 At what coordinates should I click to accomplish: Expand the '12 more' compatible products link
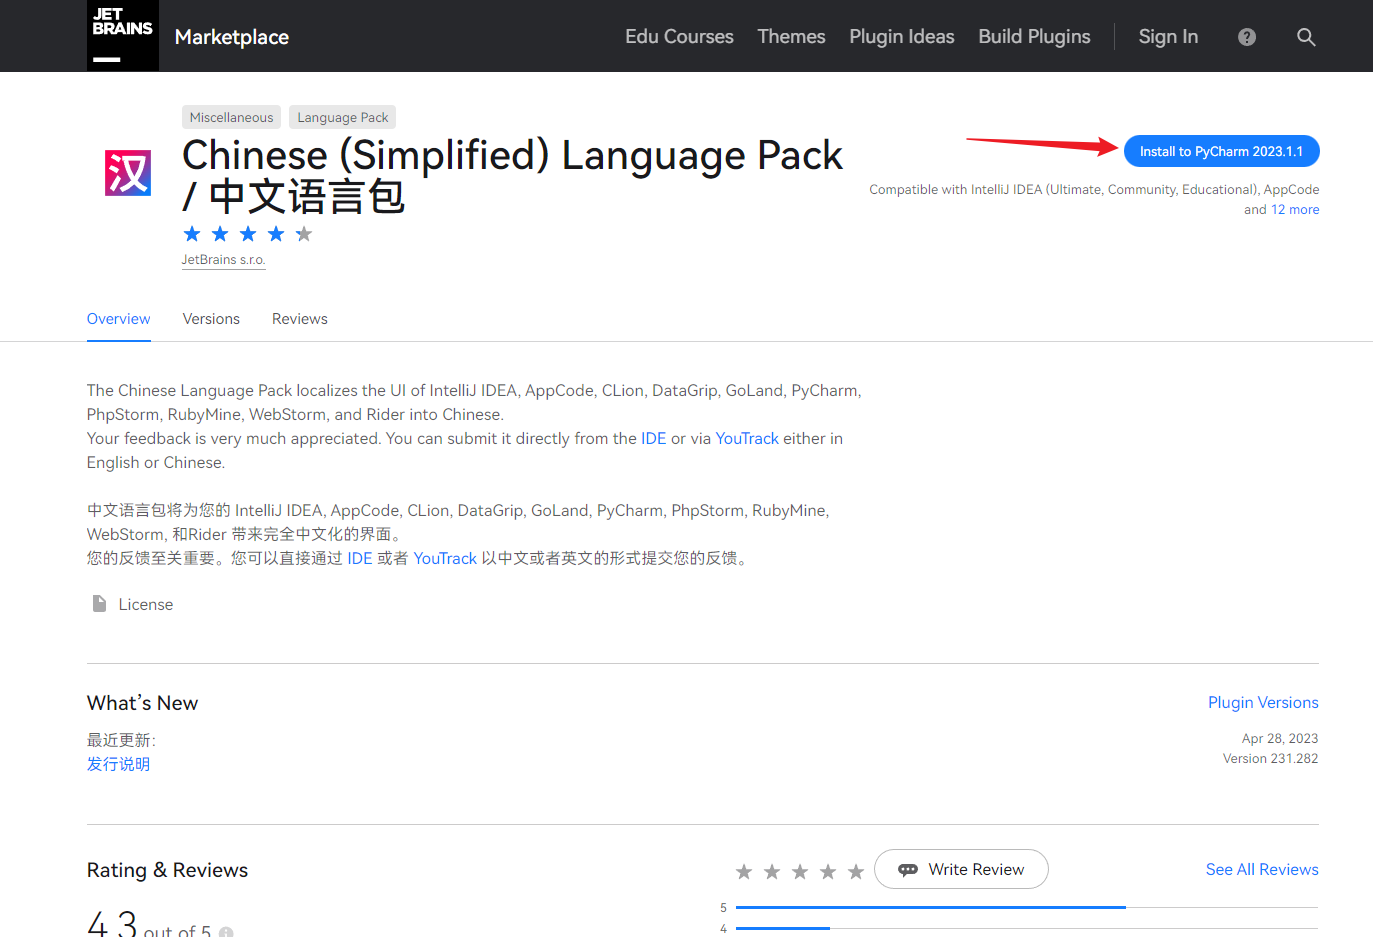pos(1295,210)
